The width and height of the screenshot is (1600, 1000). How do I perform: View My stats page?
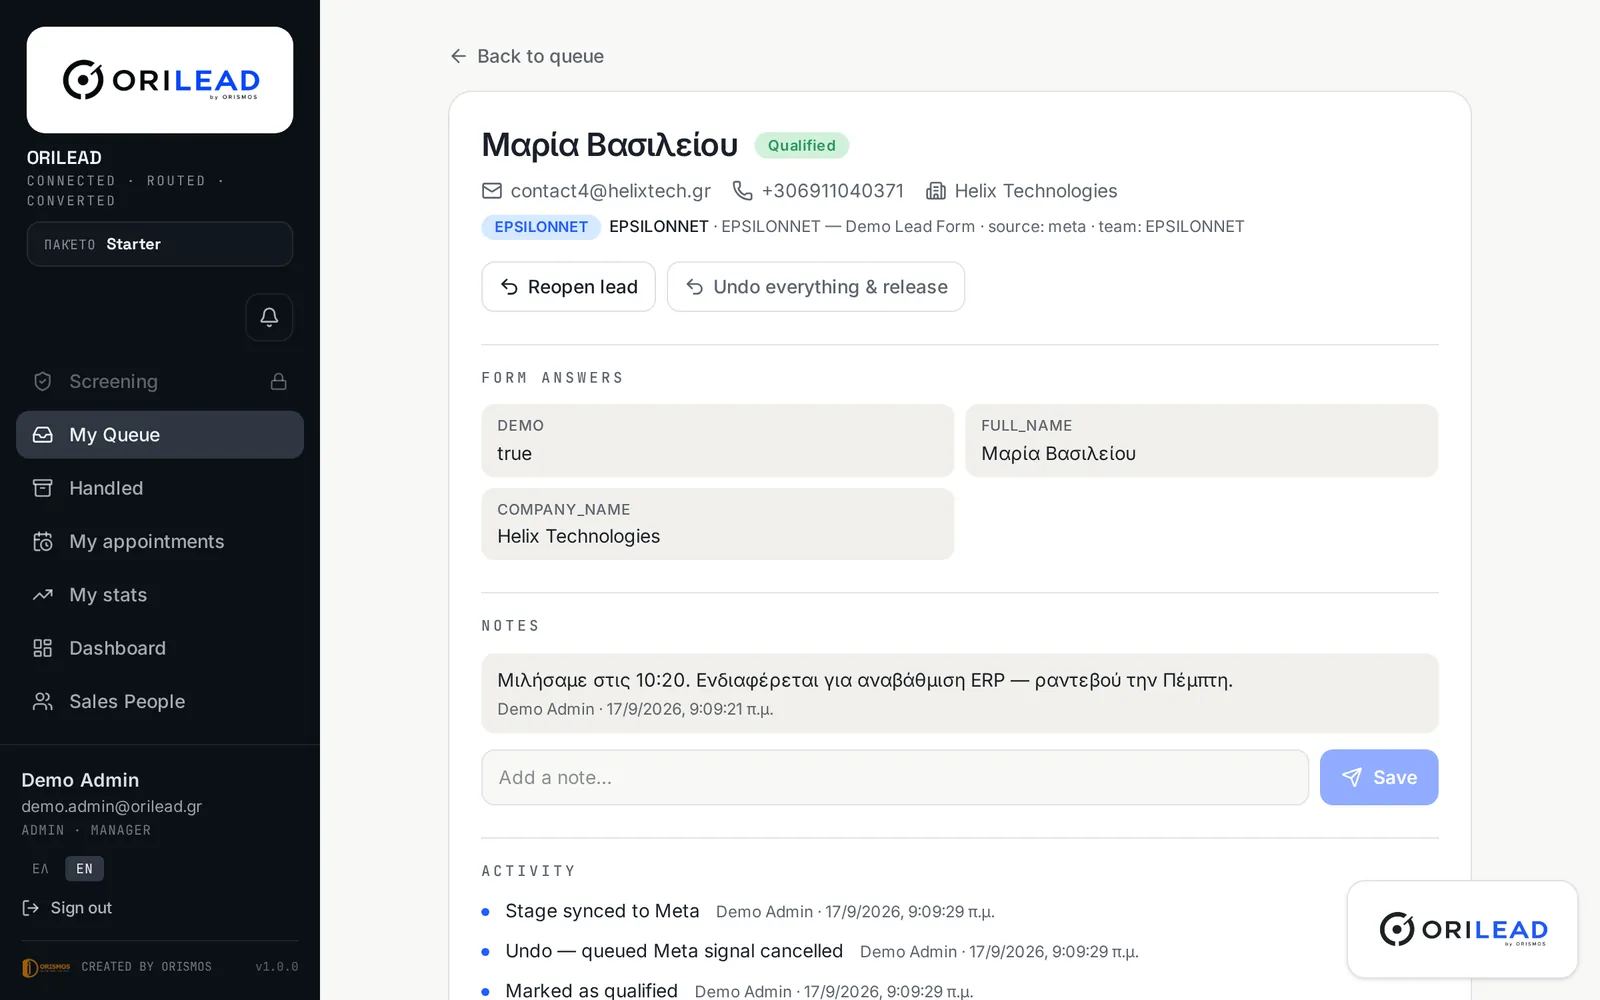pyautogui.click(x=160, y=595)
